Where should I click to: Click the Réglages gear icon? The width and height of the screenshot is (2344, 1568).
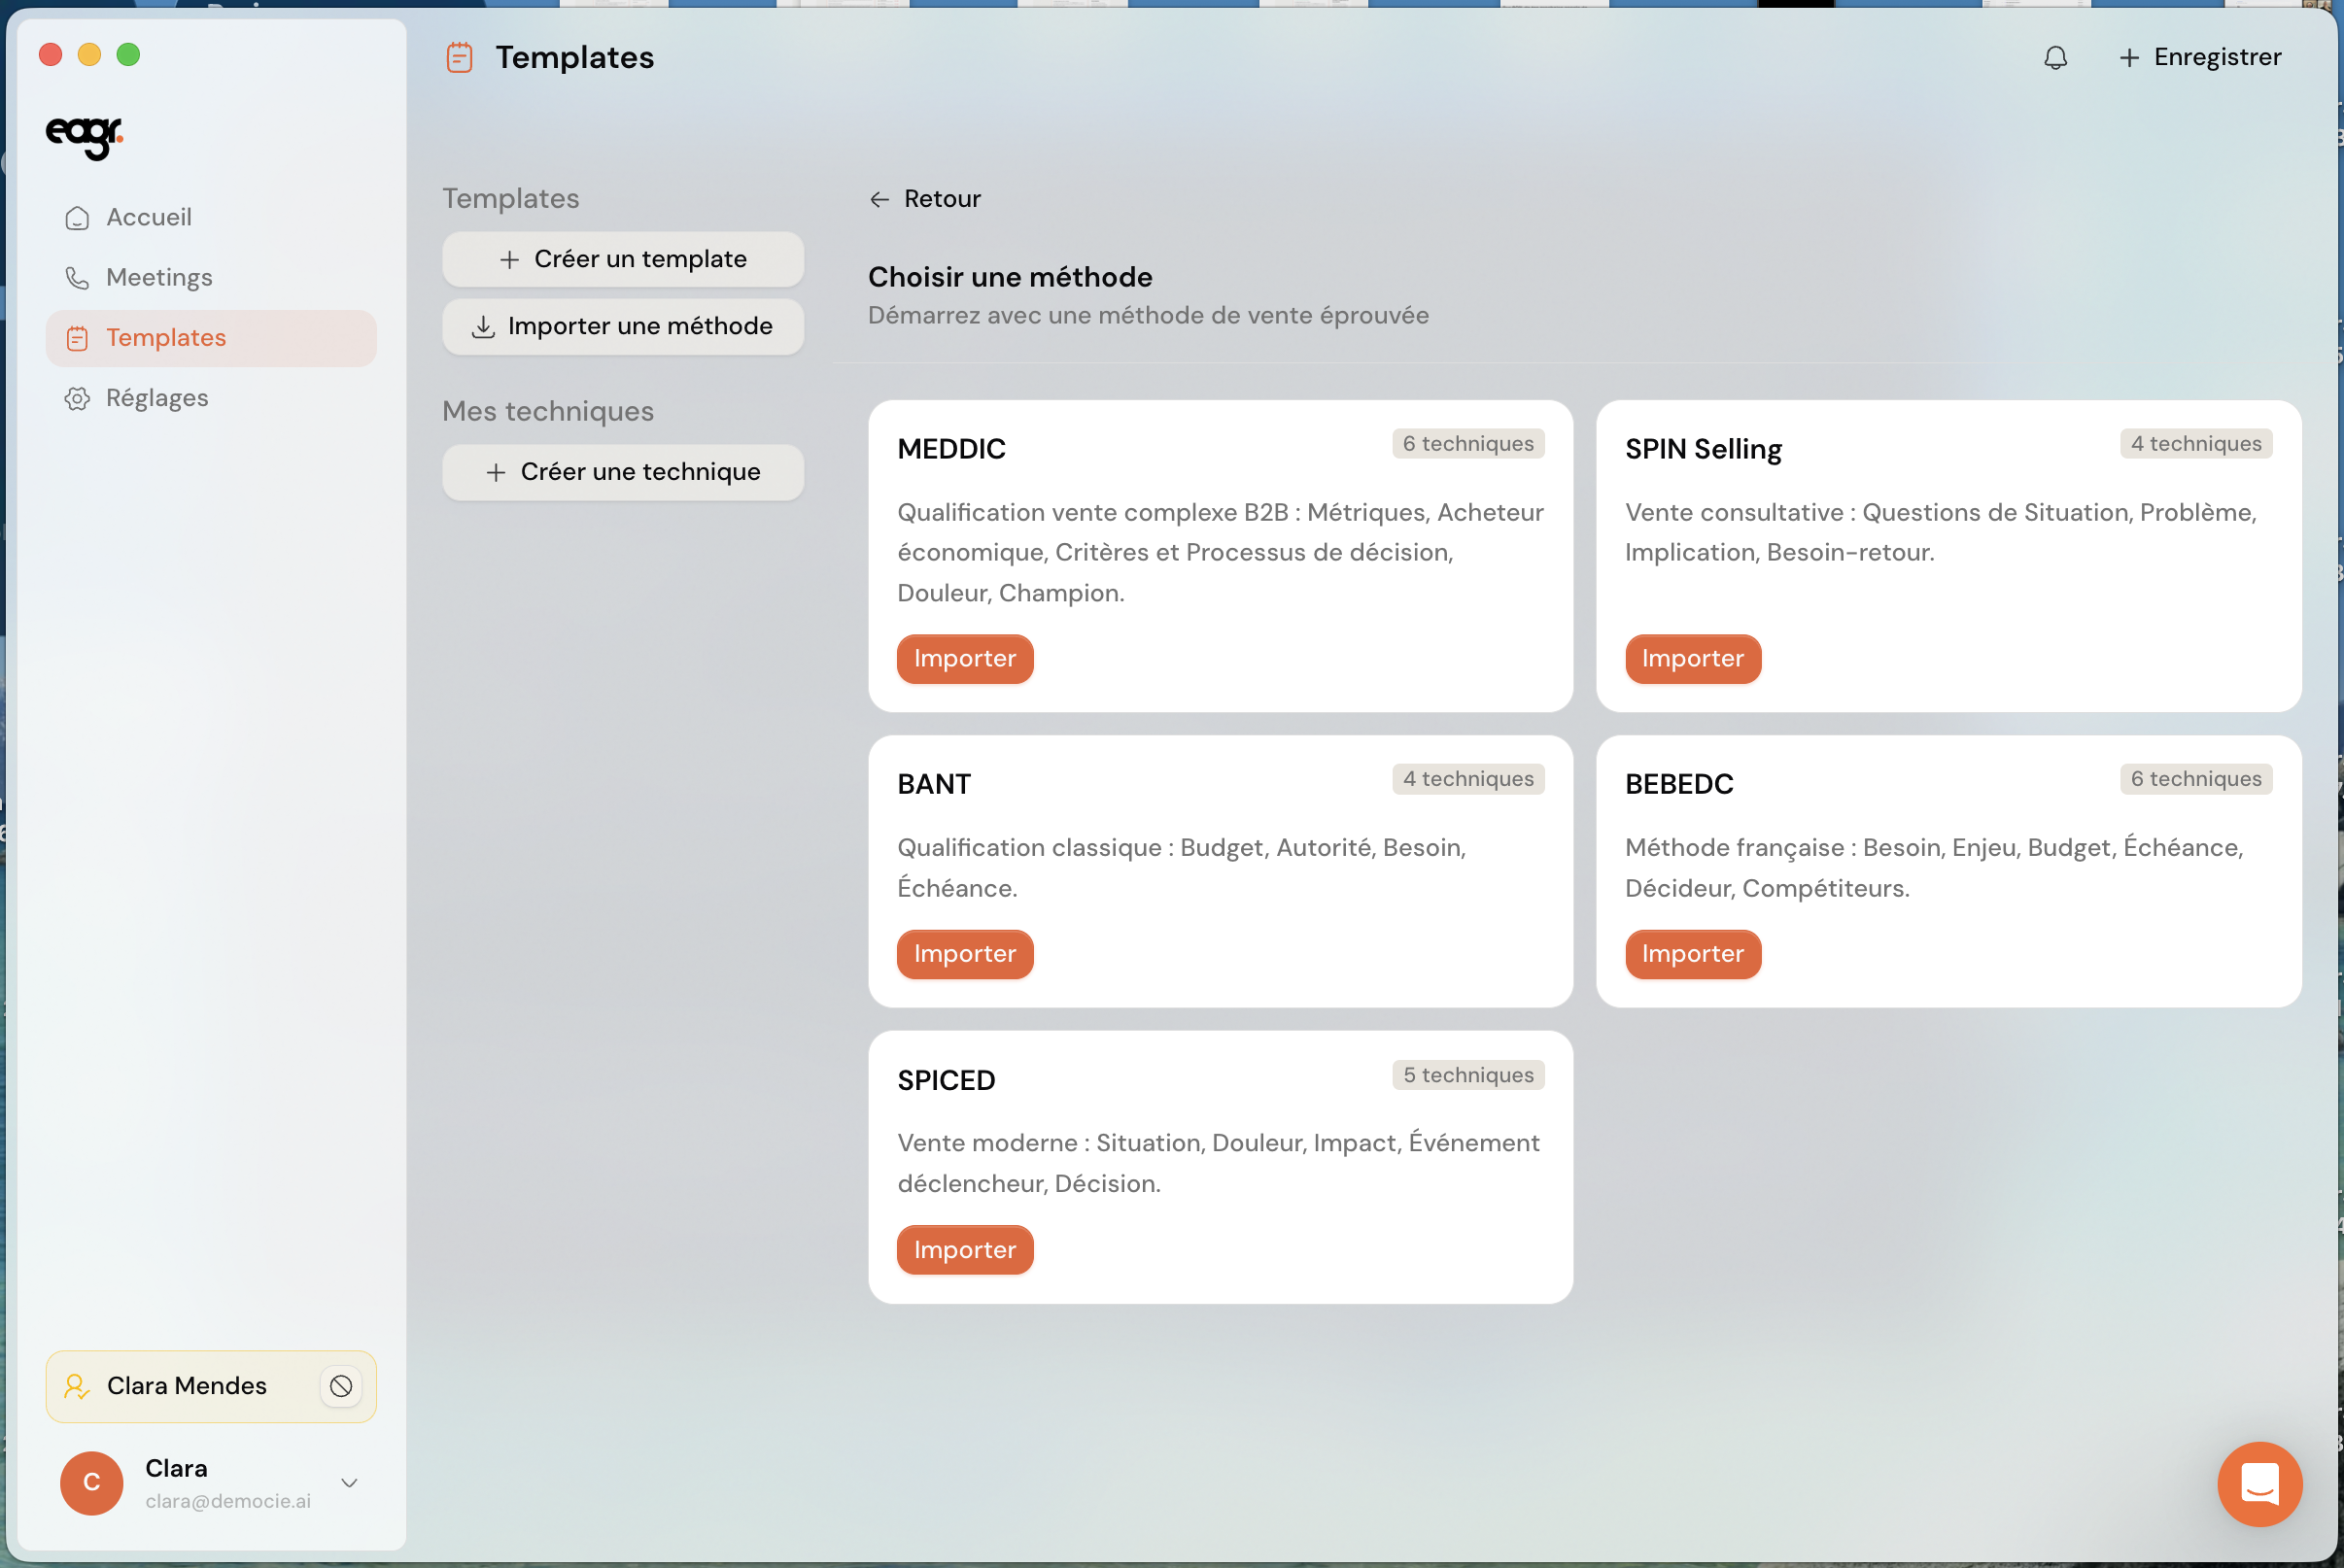(x=77, y=398)
